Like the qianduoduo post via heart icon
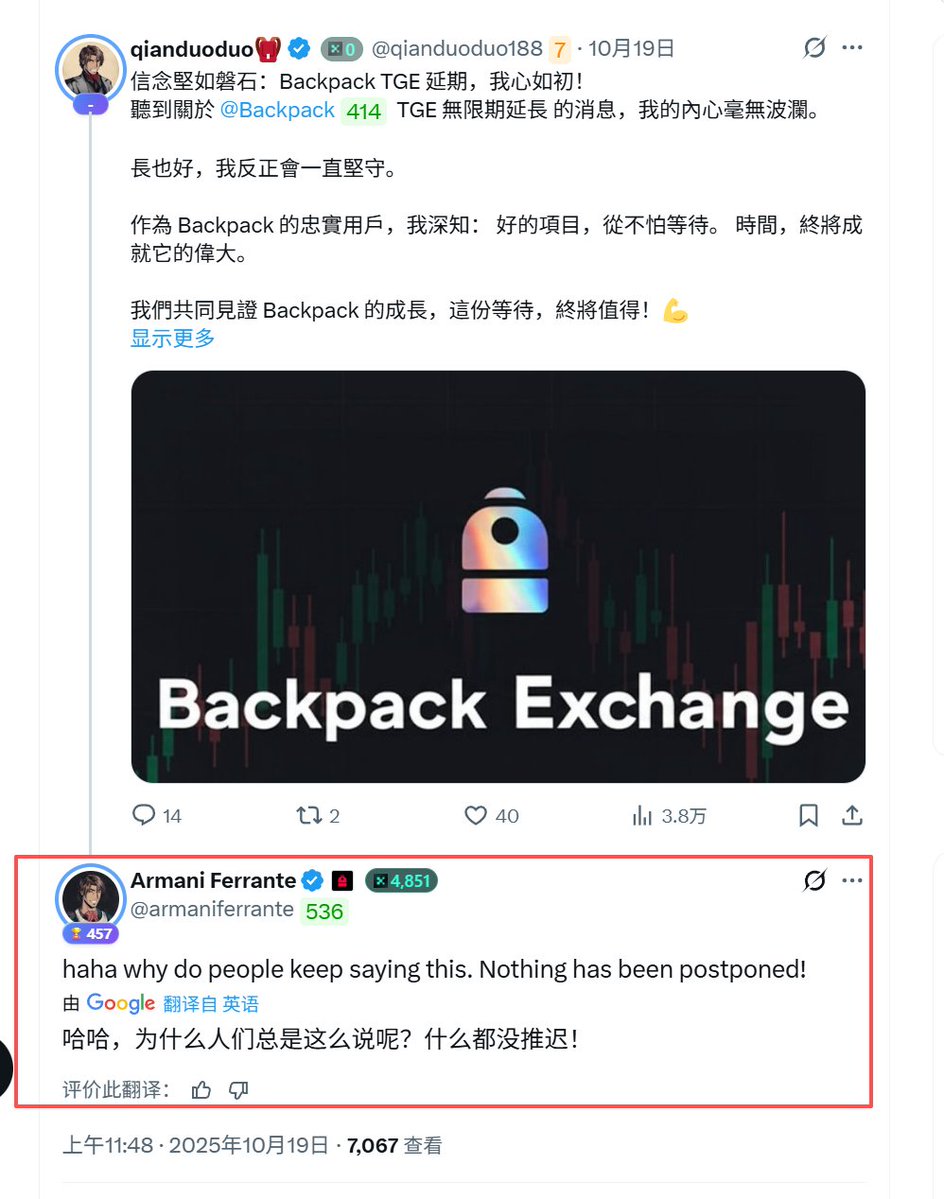The height and width of the screenshot is (1199, 944). coord(475,815)
